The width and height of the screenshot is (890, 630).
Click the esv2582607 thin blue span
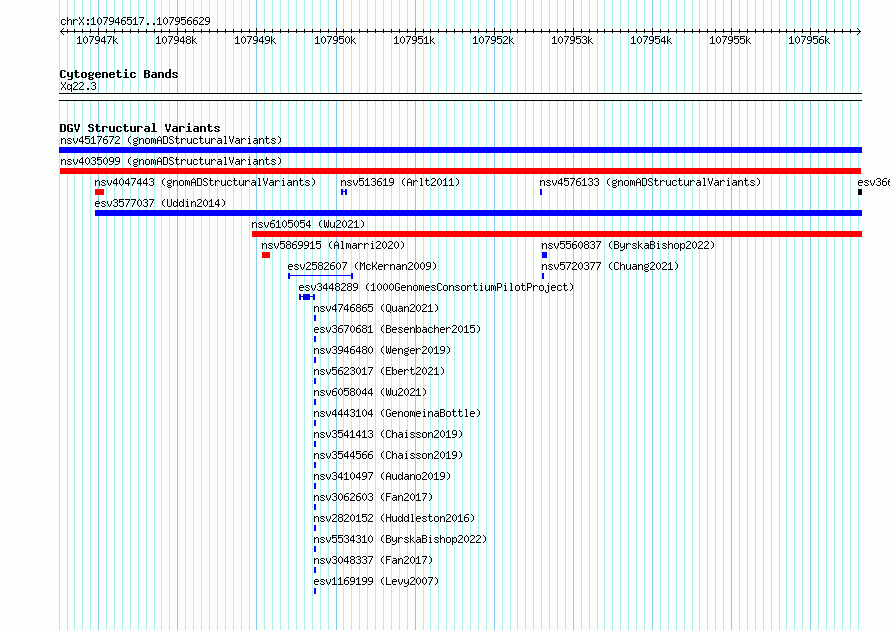point(321,276)
